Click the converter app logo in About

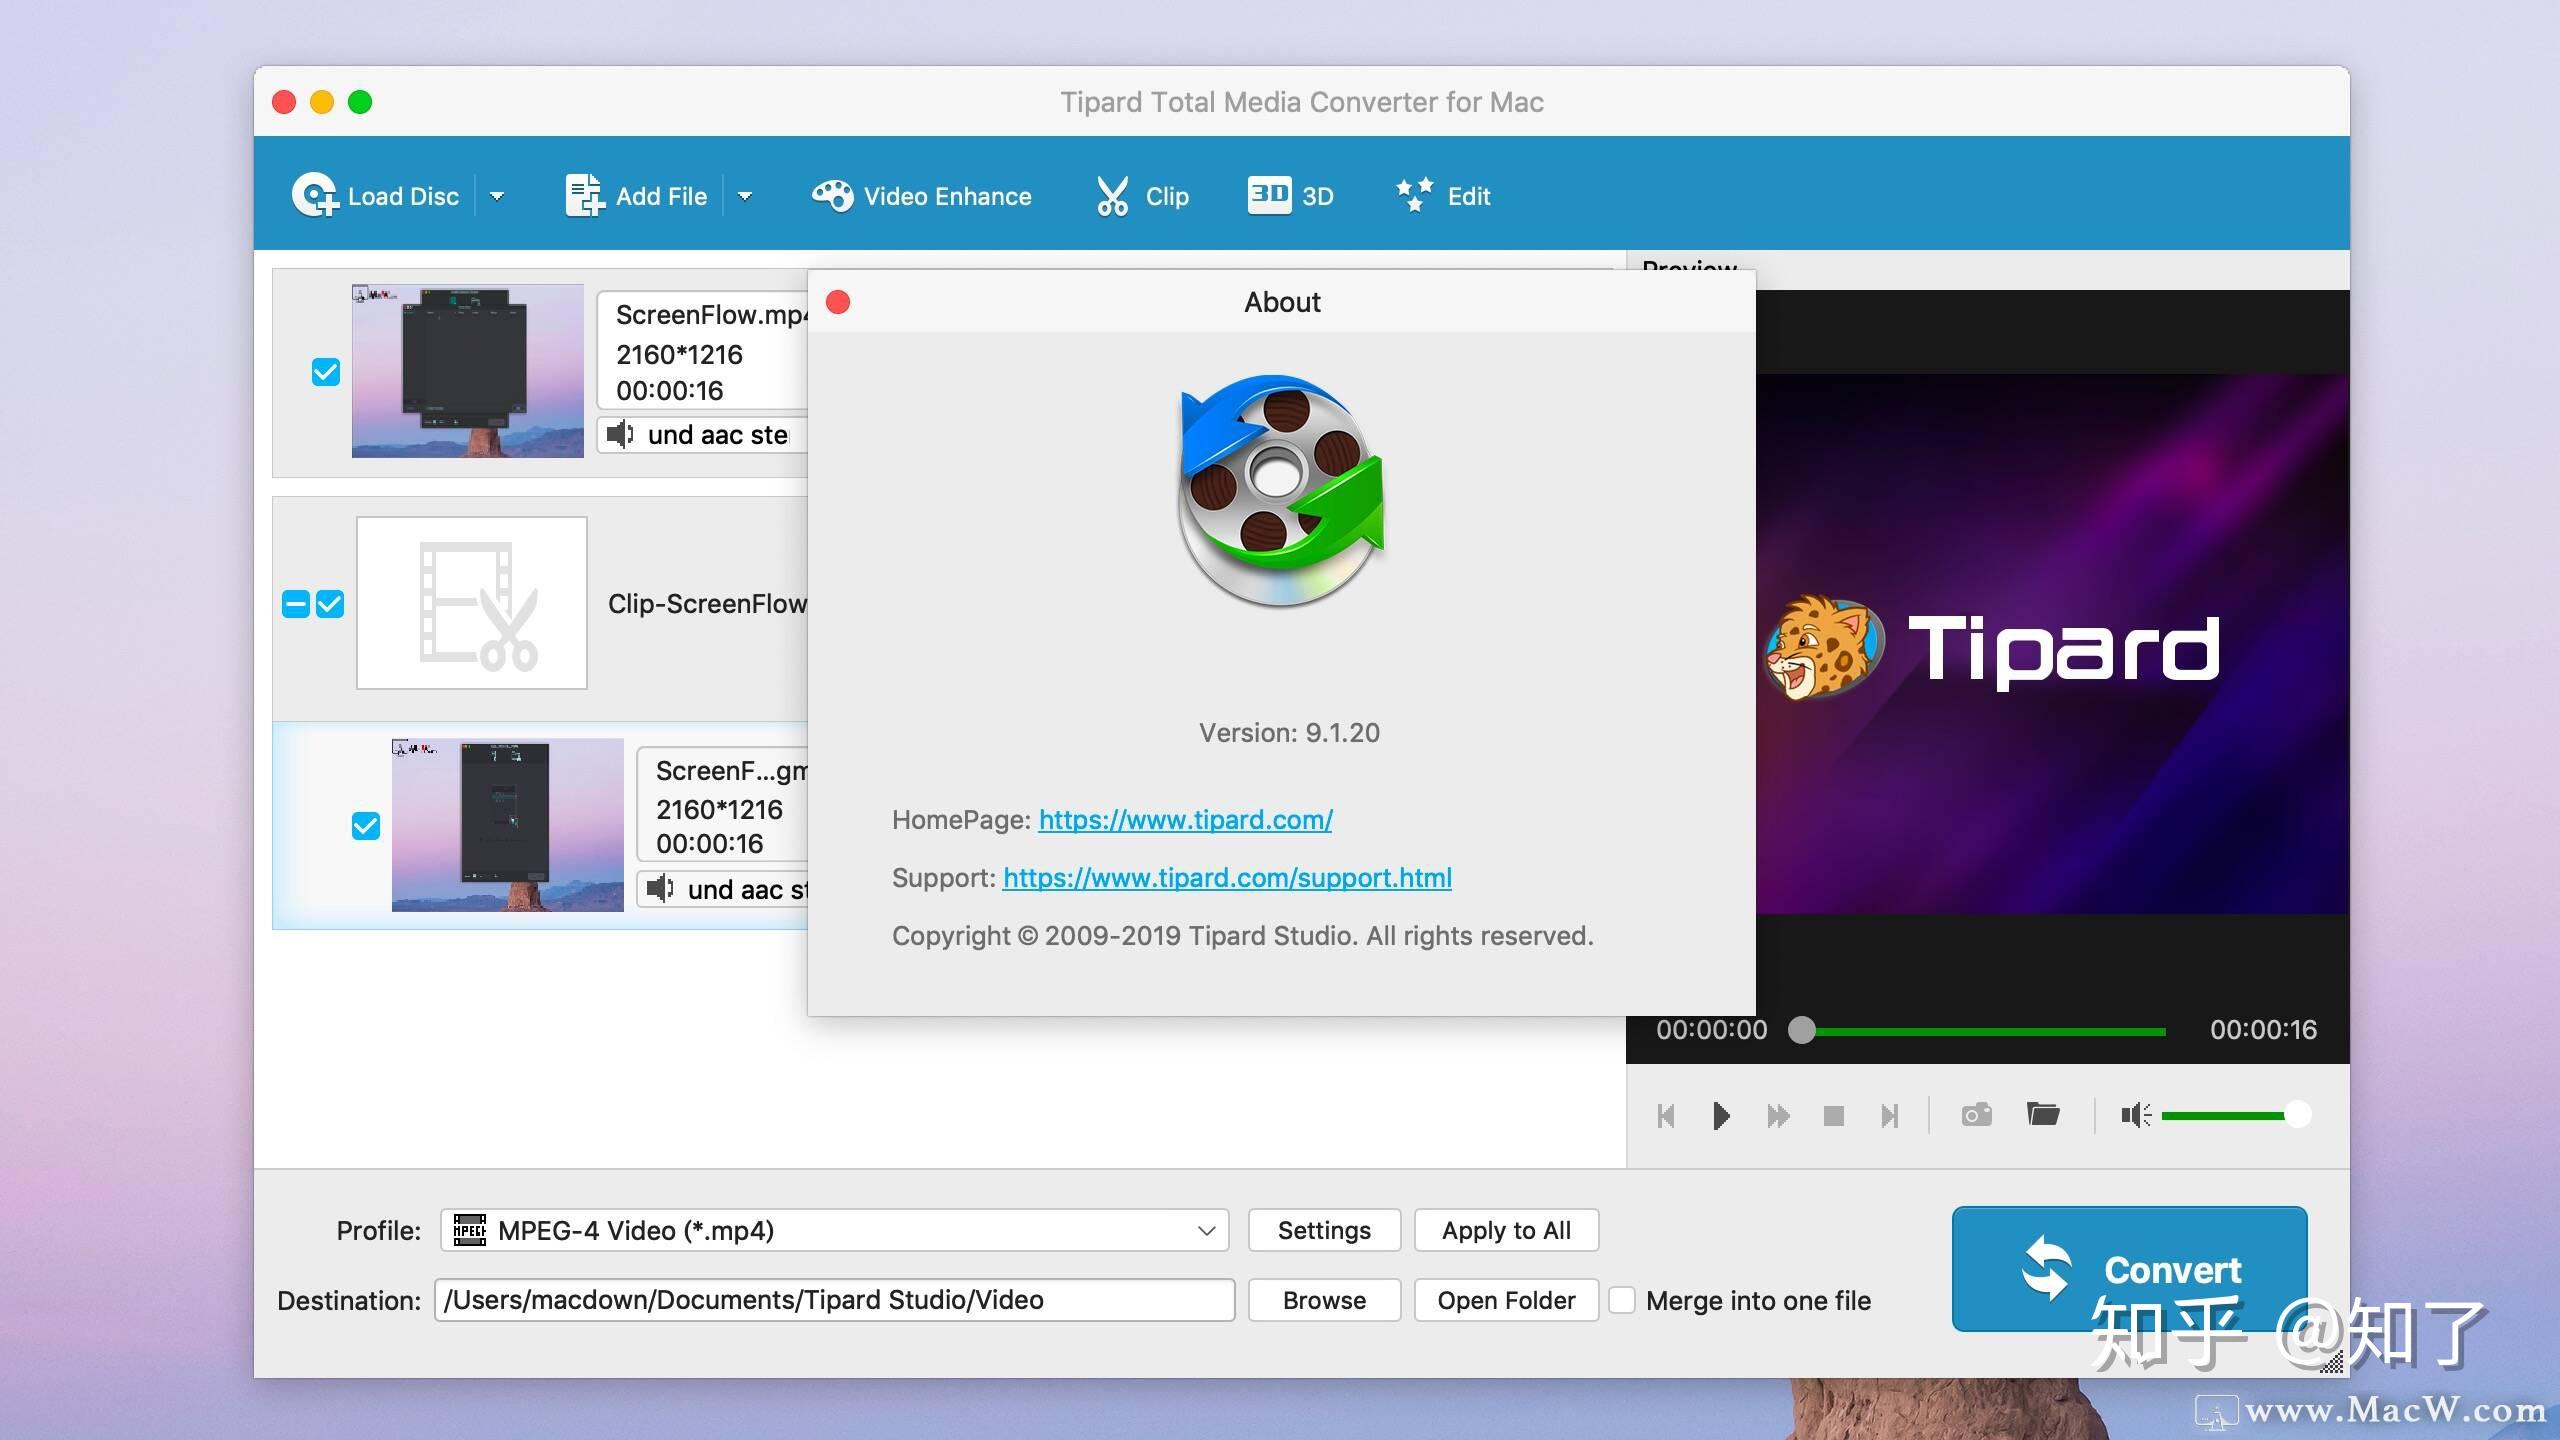(x=1281, y=490)
